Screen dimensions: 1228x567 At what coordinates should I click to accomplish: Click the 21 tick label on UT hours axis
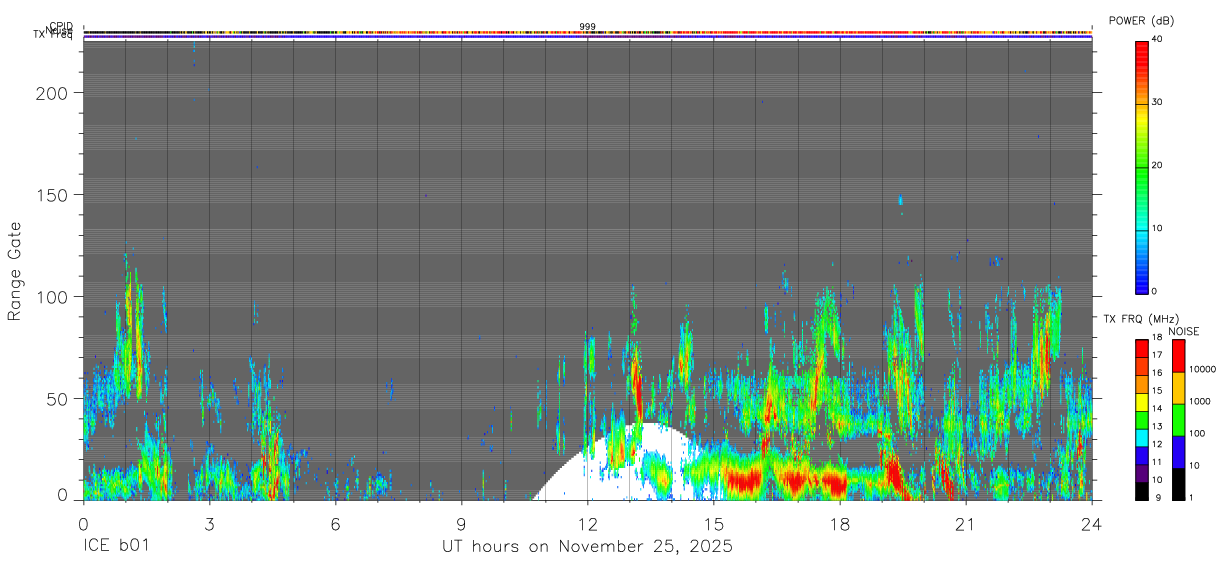[x=966, y=523]
